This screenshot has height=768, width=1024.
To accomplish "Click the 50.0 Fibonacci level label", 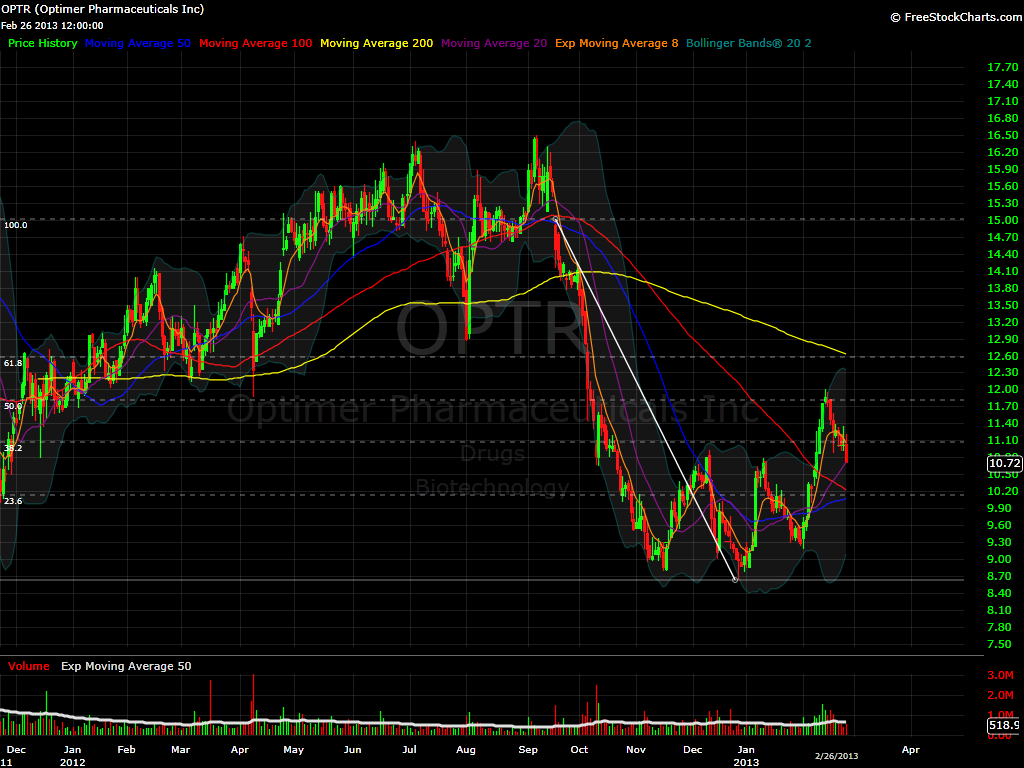I will pyautogui.click(x=13, y=406).
